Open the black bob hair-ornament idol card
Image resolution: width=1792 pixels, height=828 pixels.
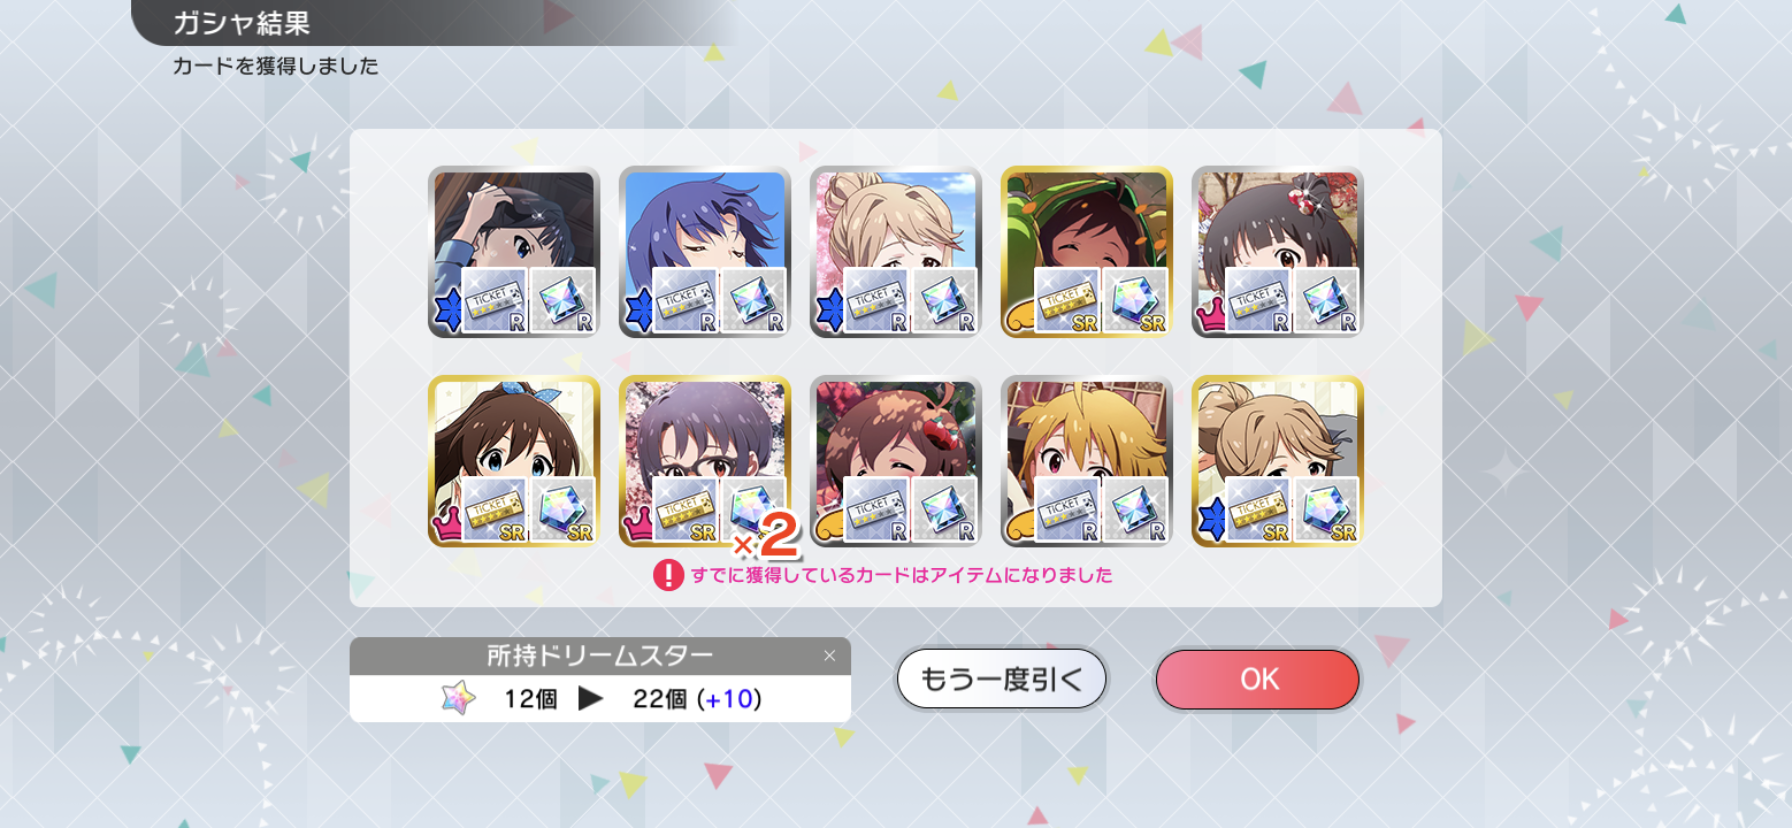(x=1278, y=251)
